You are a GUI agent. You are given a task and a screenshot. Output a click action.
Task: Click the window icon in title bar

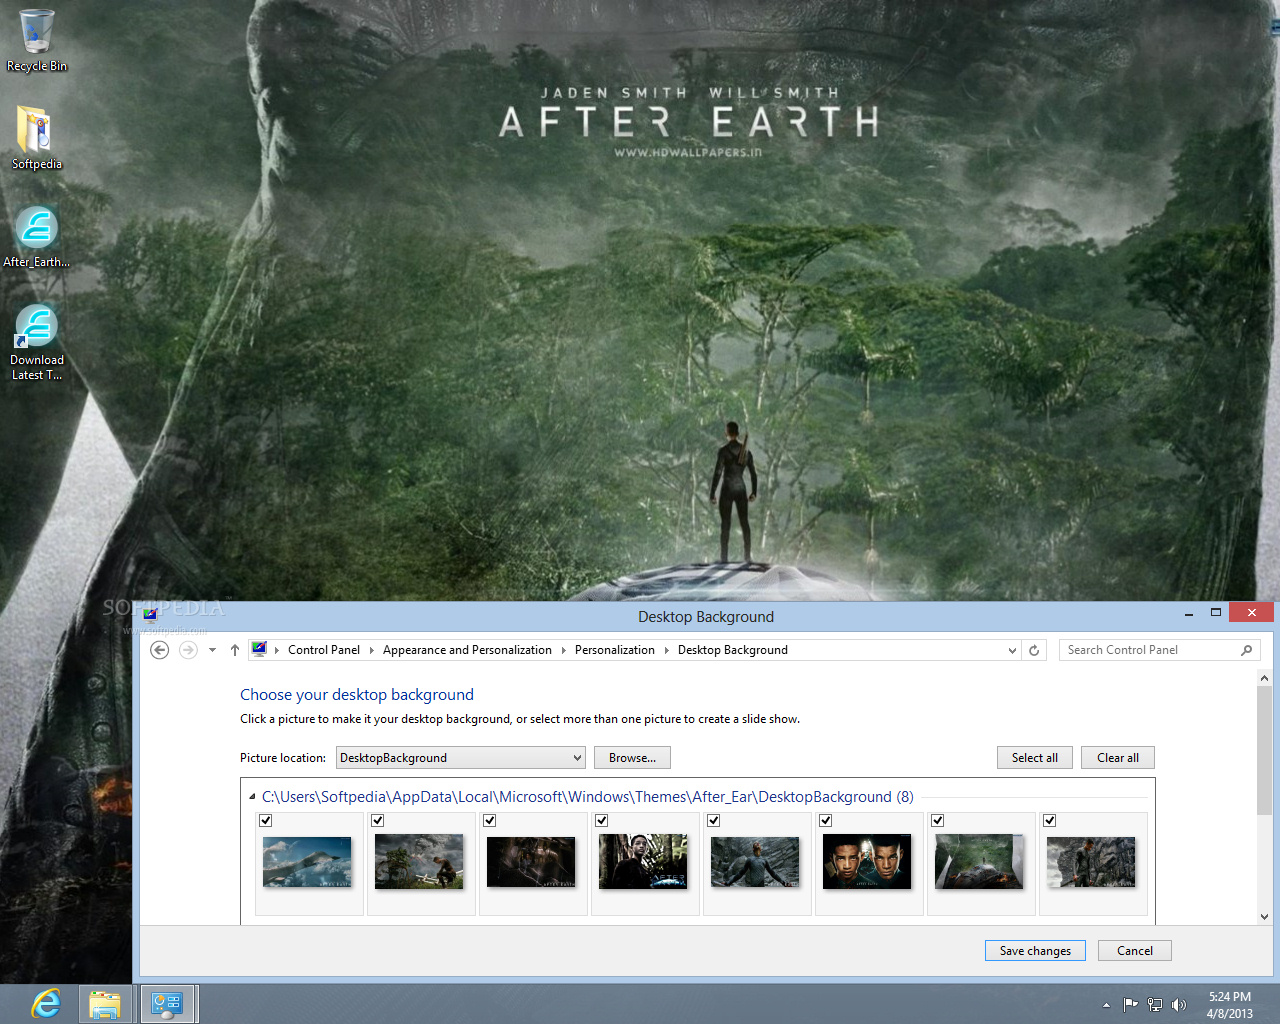(x=150, y=616)
